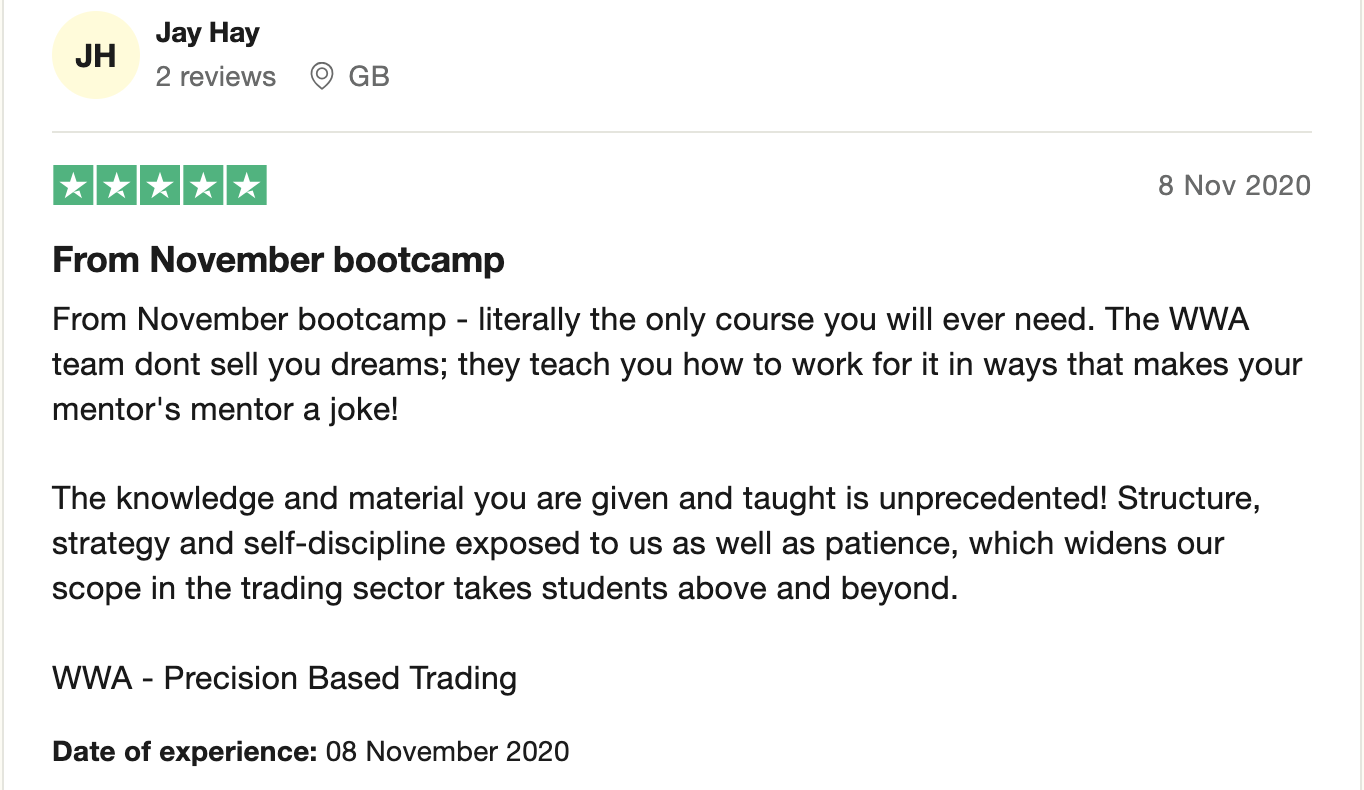Click the GB country label
The width and height of the screenshot is (1364, 790).
(x=369, y=76)
